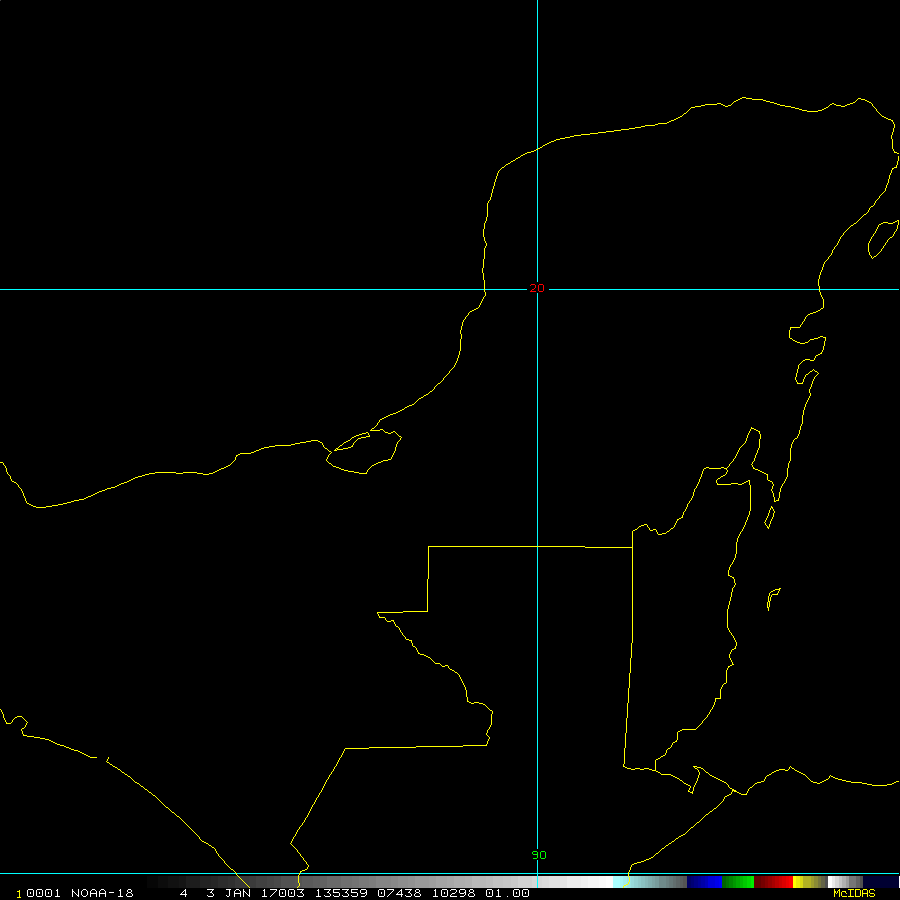Click the intersection of the grid lines
The width and height of the screenshot is (900, 900).
pos(538,289)
